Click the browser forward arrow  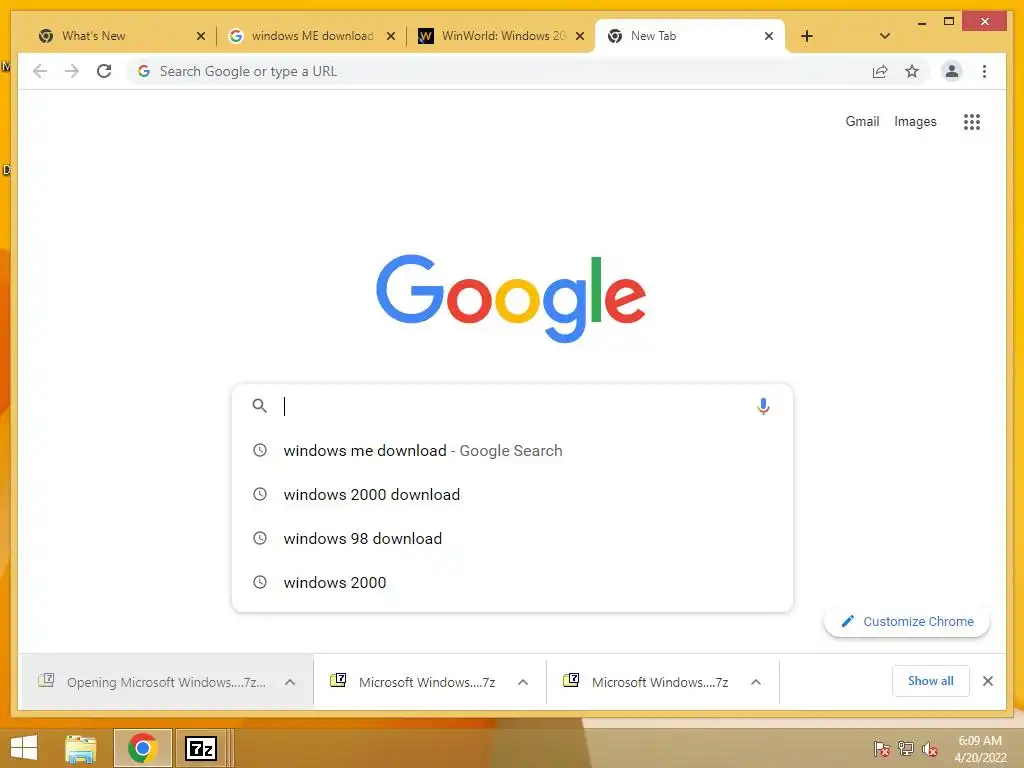[72, 71]
